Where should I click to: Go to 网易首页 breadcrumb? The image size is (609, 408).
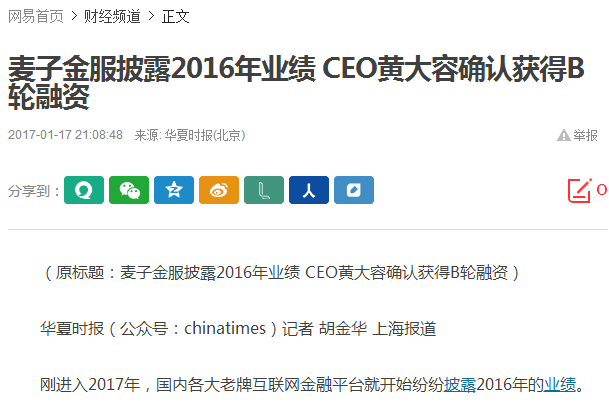(35, 16)
